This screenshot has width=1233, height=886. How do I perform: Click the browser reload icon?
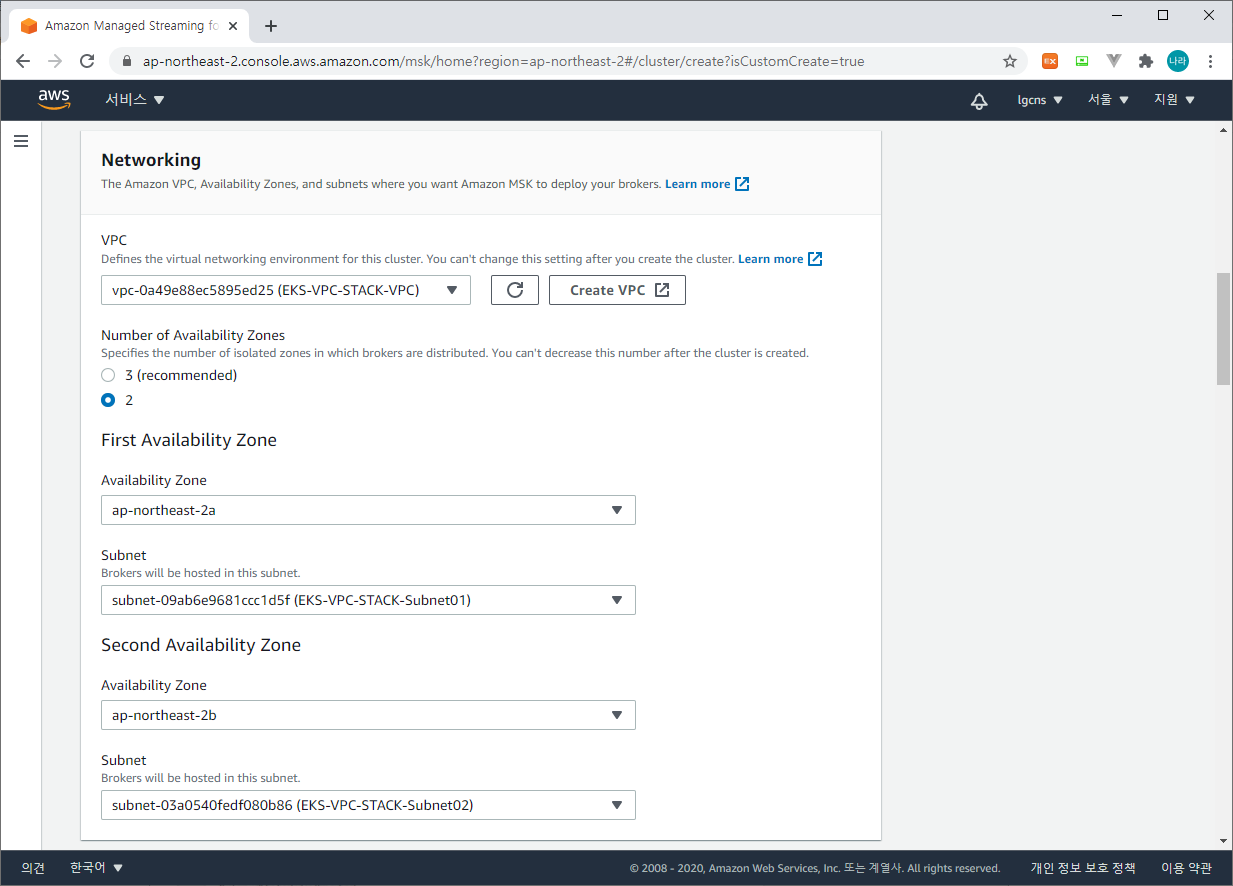point(87,61)
